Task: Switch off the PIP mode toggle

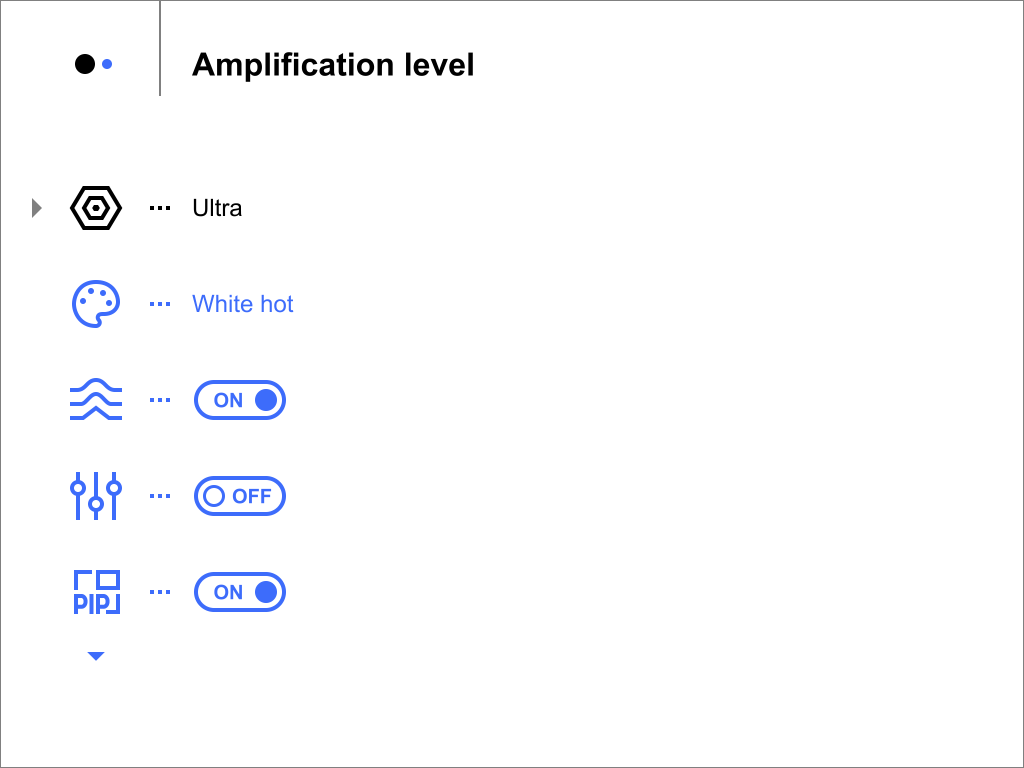Action: pos(240,592)
